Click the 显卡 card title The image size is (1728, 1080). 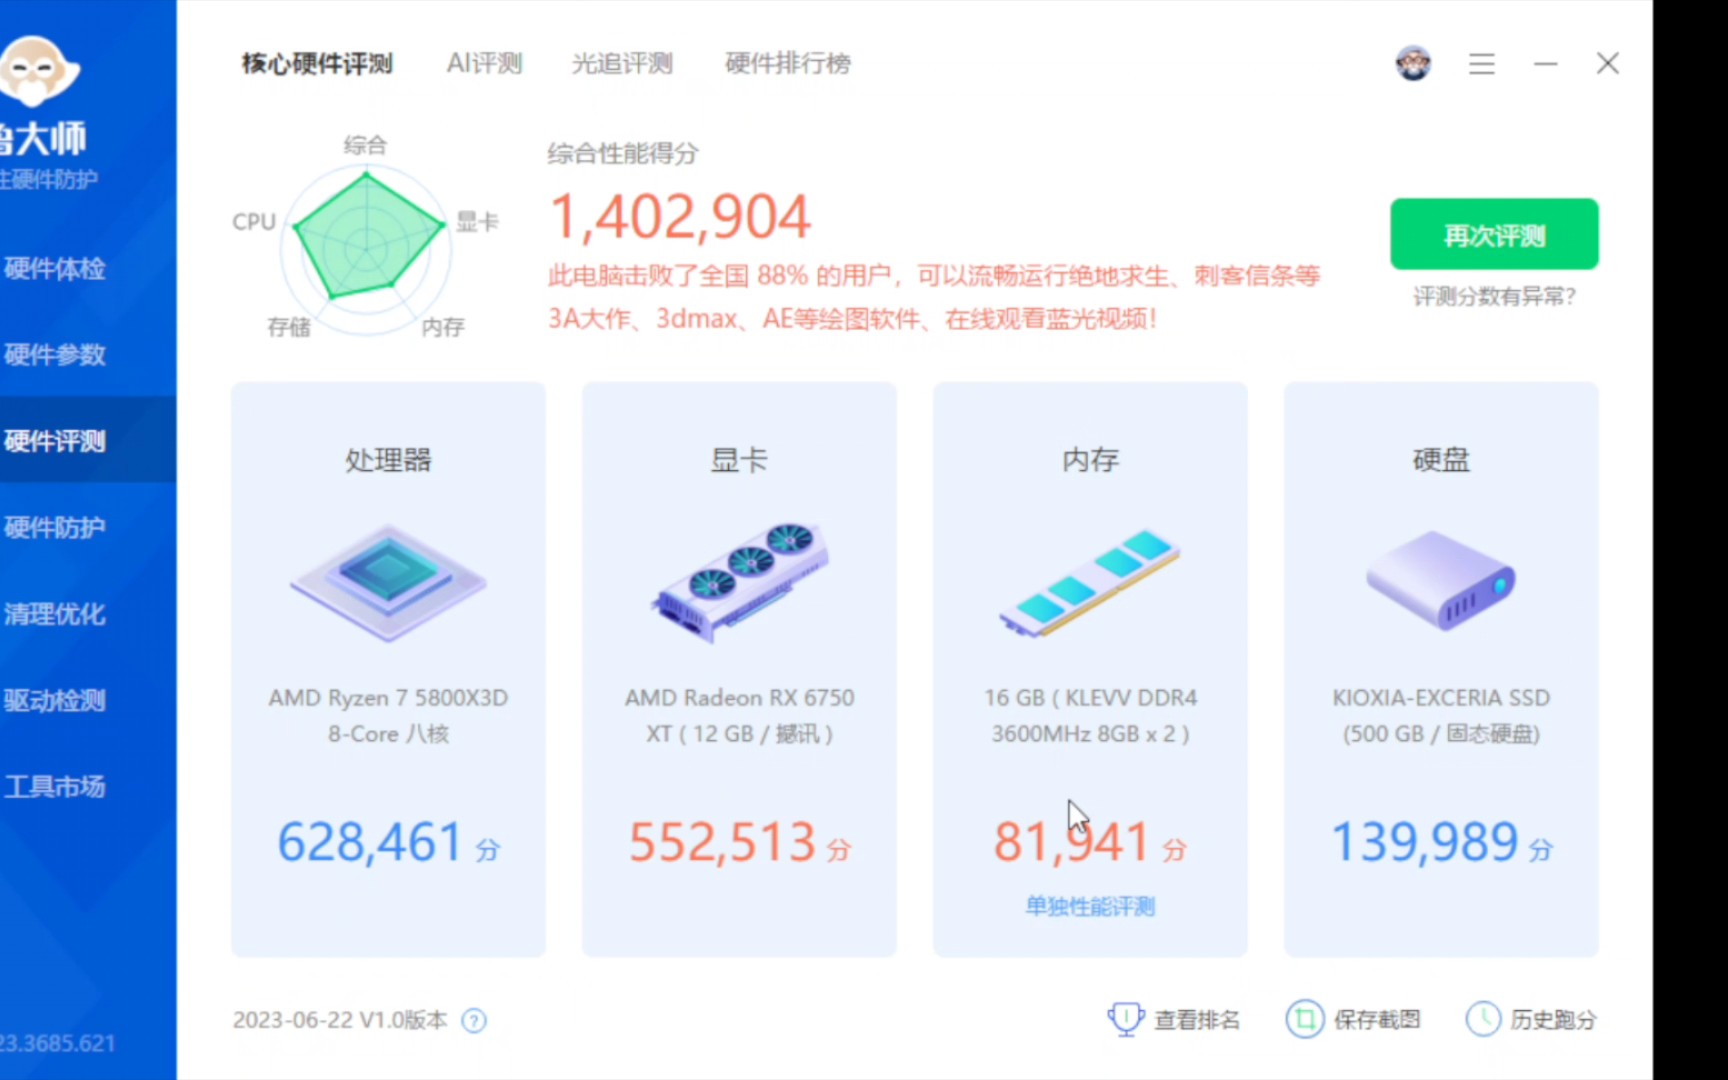[739, 460]
